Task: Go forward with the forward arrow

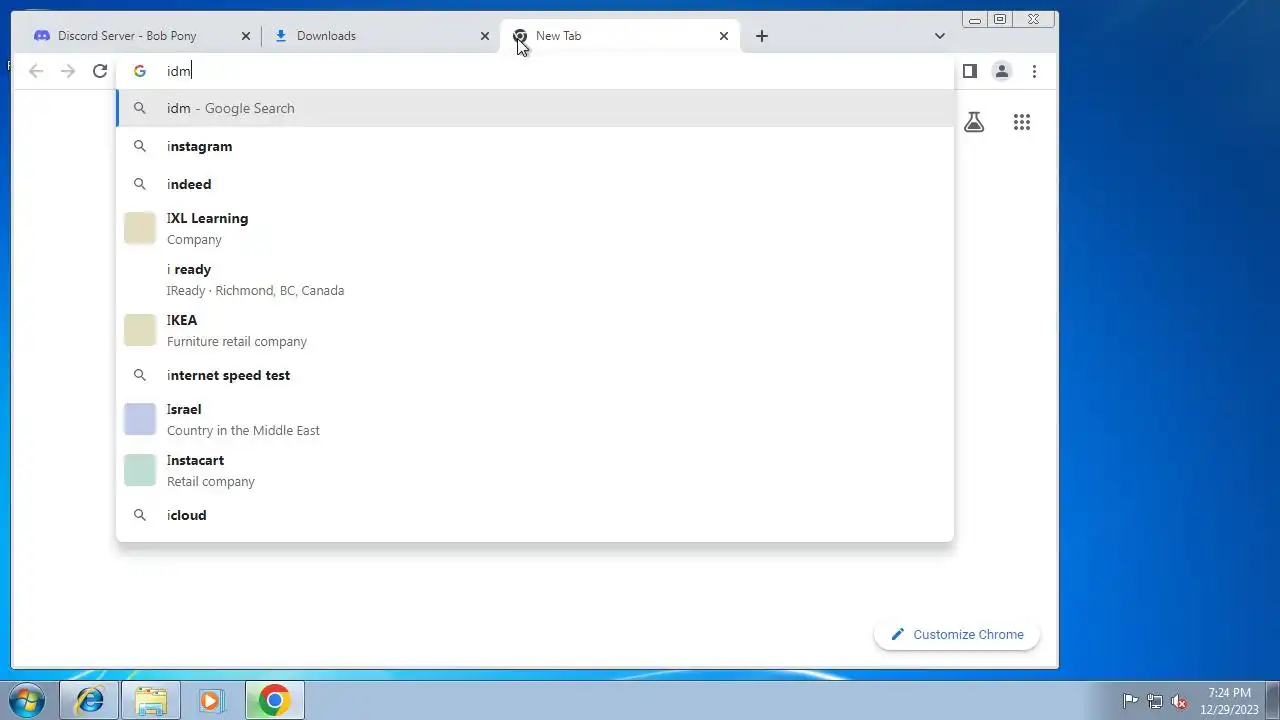Action: (68, 71)
